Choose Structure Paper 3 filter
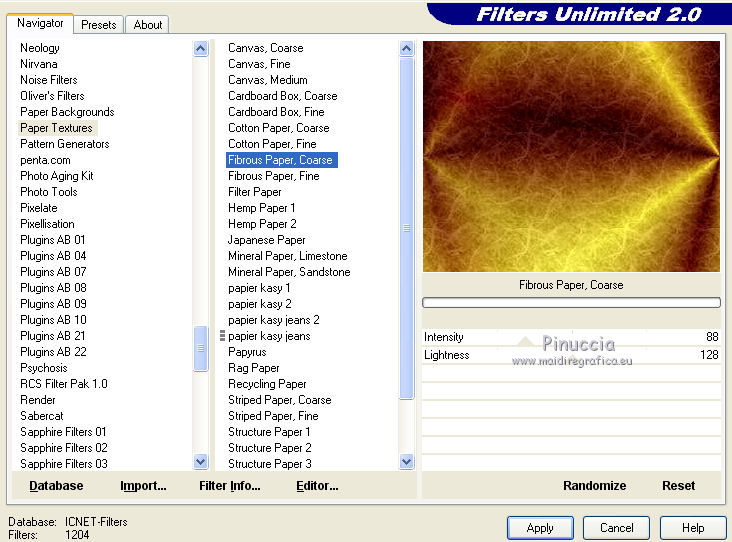 pyautogui.click(x=269, y=464)
